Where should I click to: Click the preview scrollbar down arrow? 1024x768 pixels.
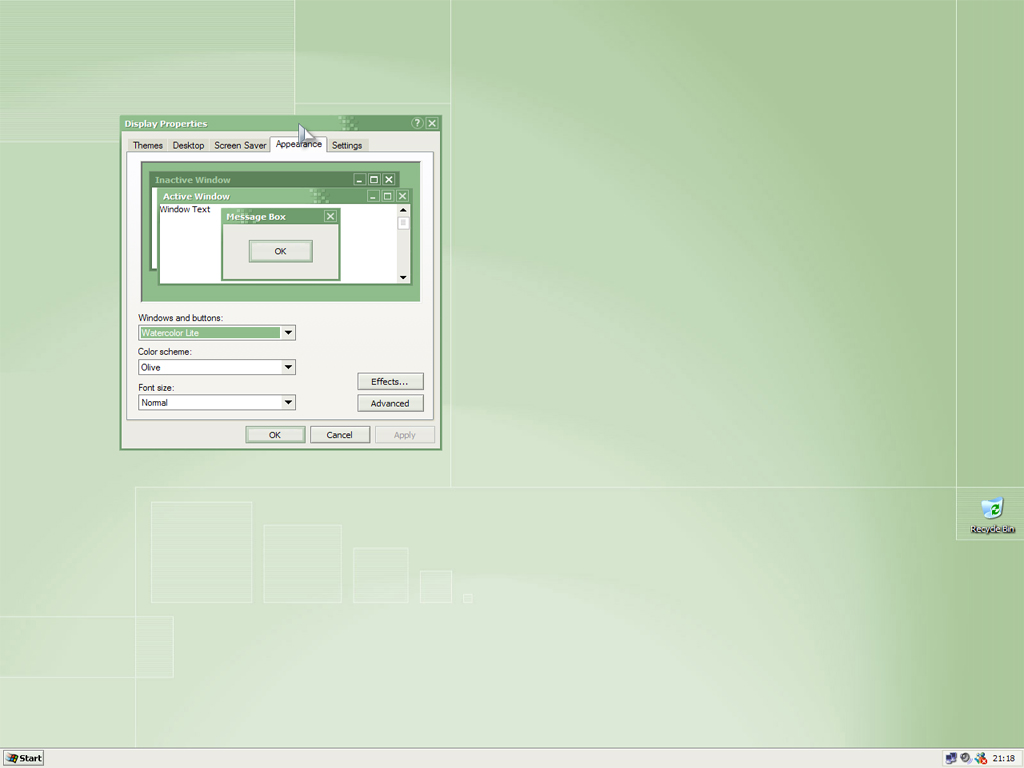click(403, 278)
